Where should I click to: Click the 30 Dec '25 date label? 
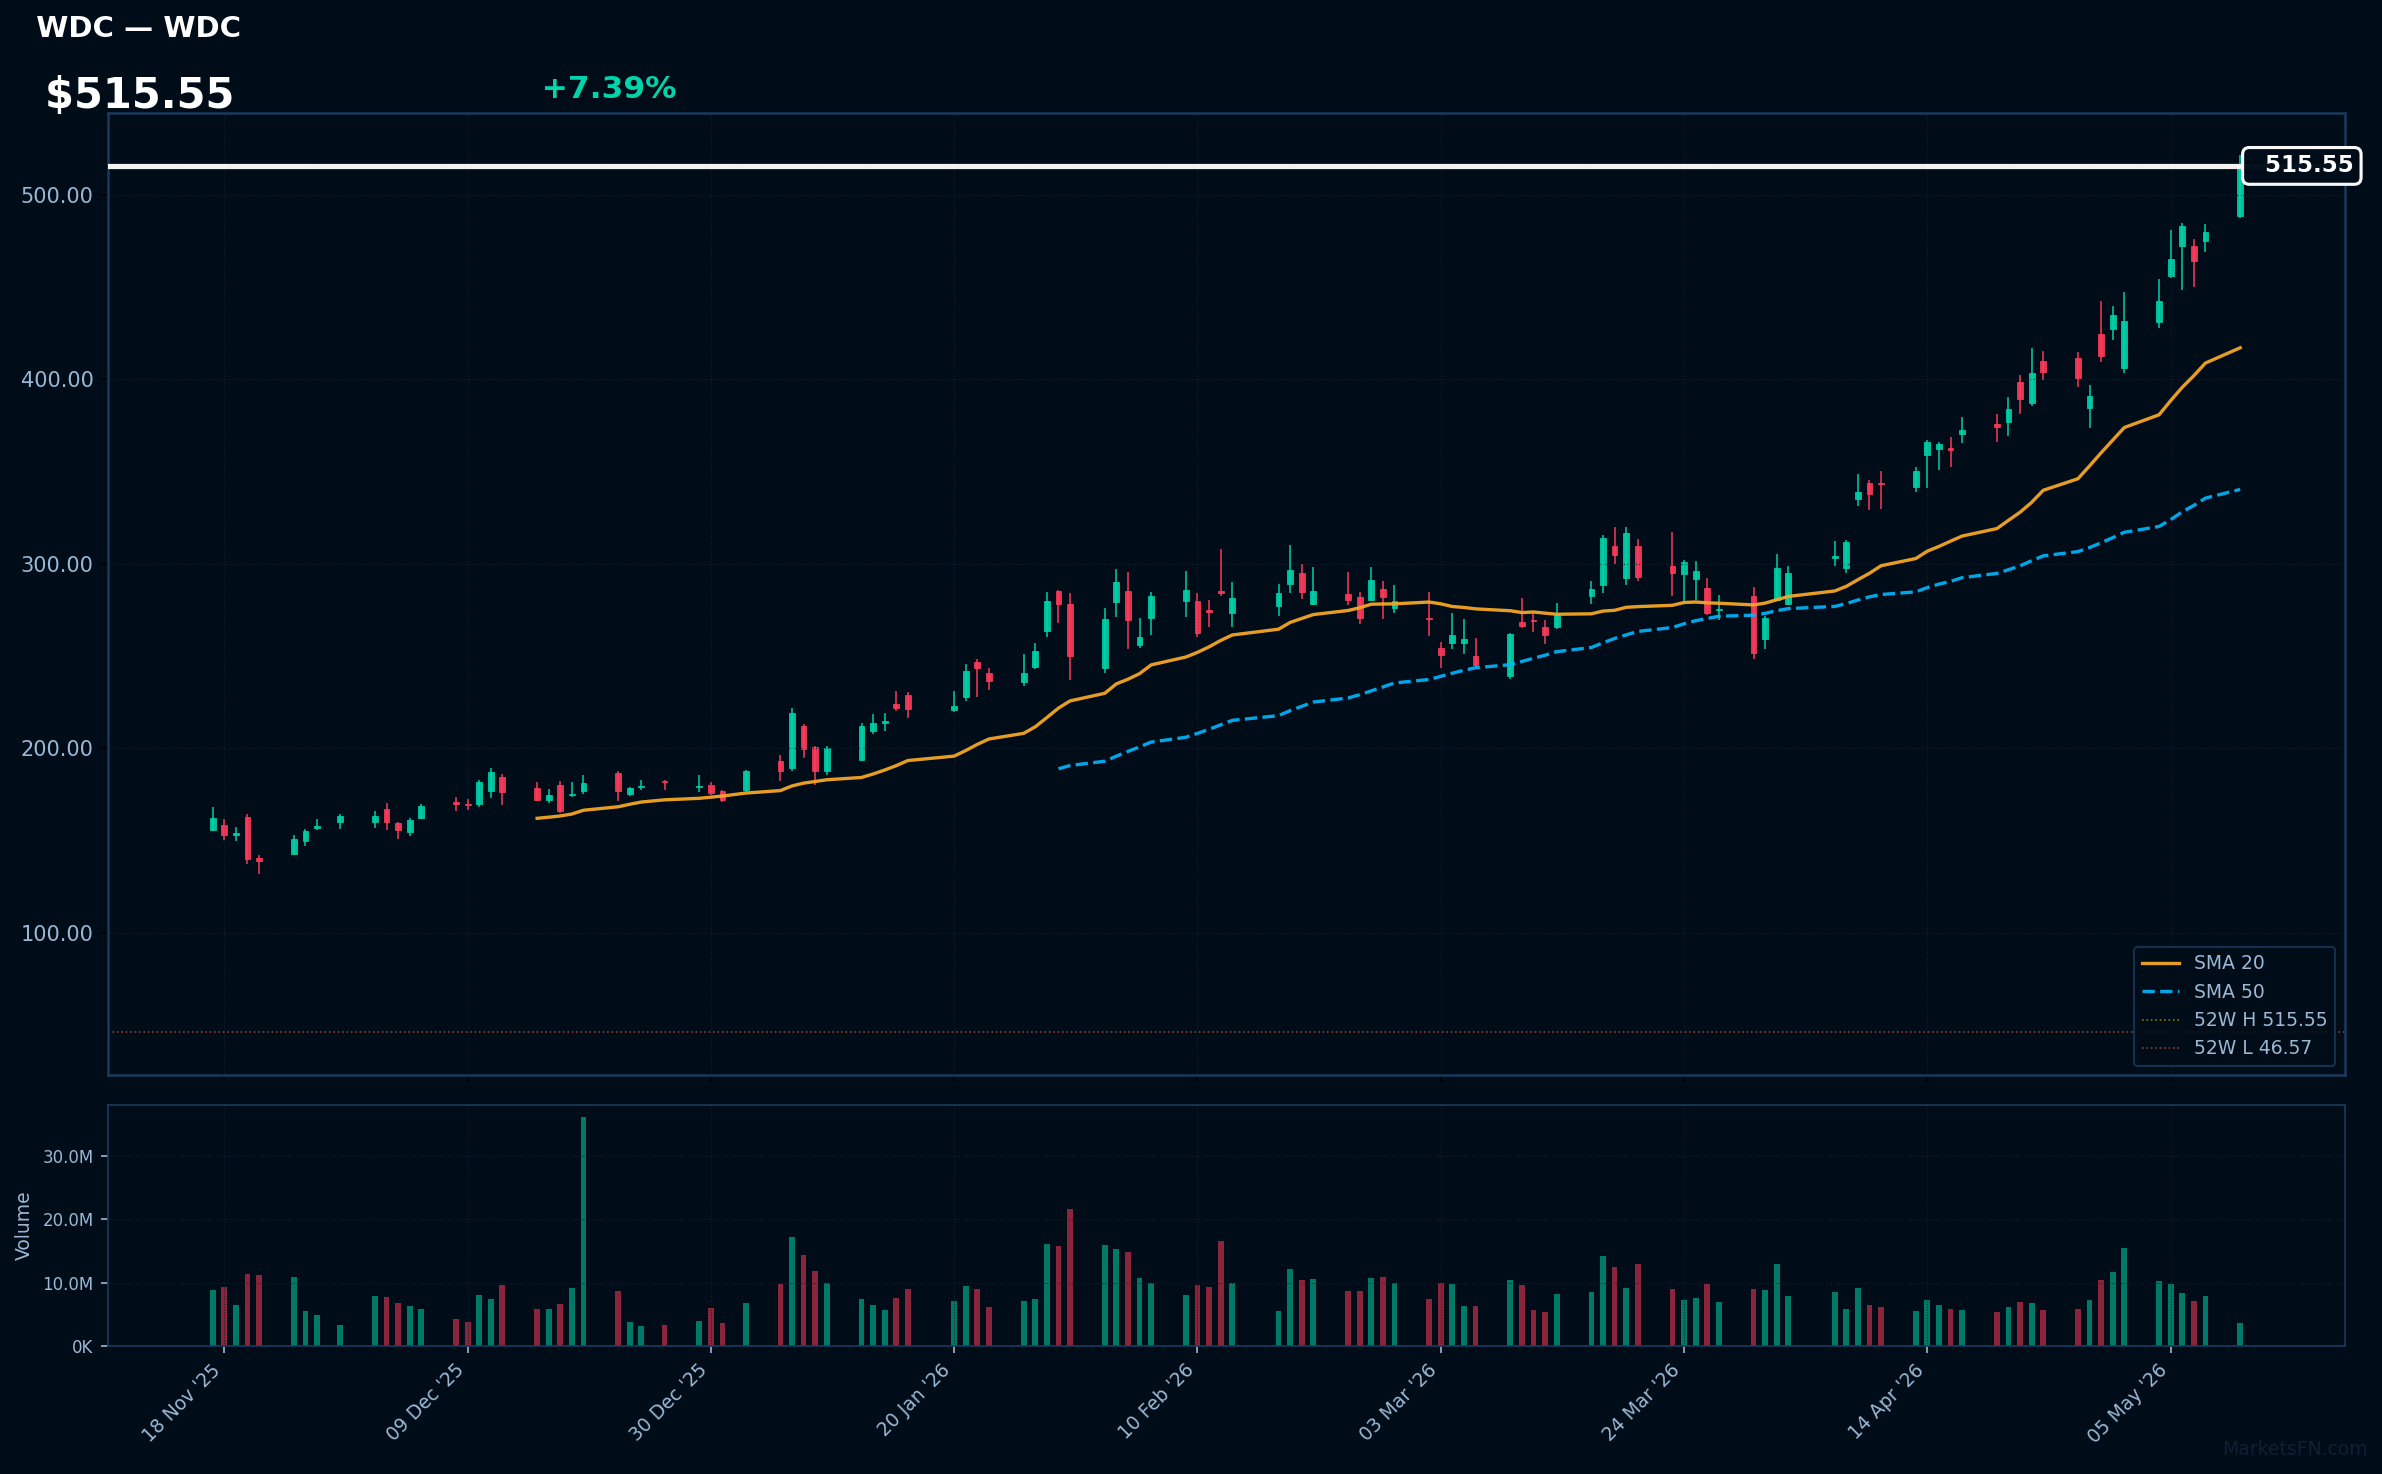coord(668,1402)
